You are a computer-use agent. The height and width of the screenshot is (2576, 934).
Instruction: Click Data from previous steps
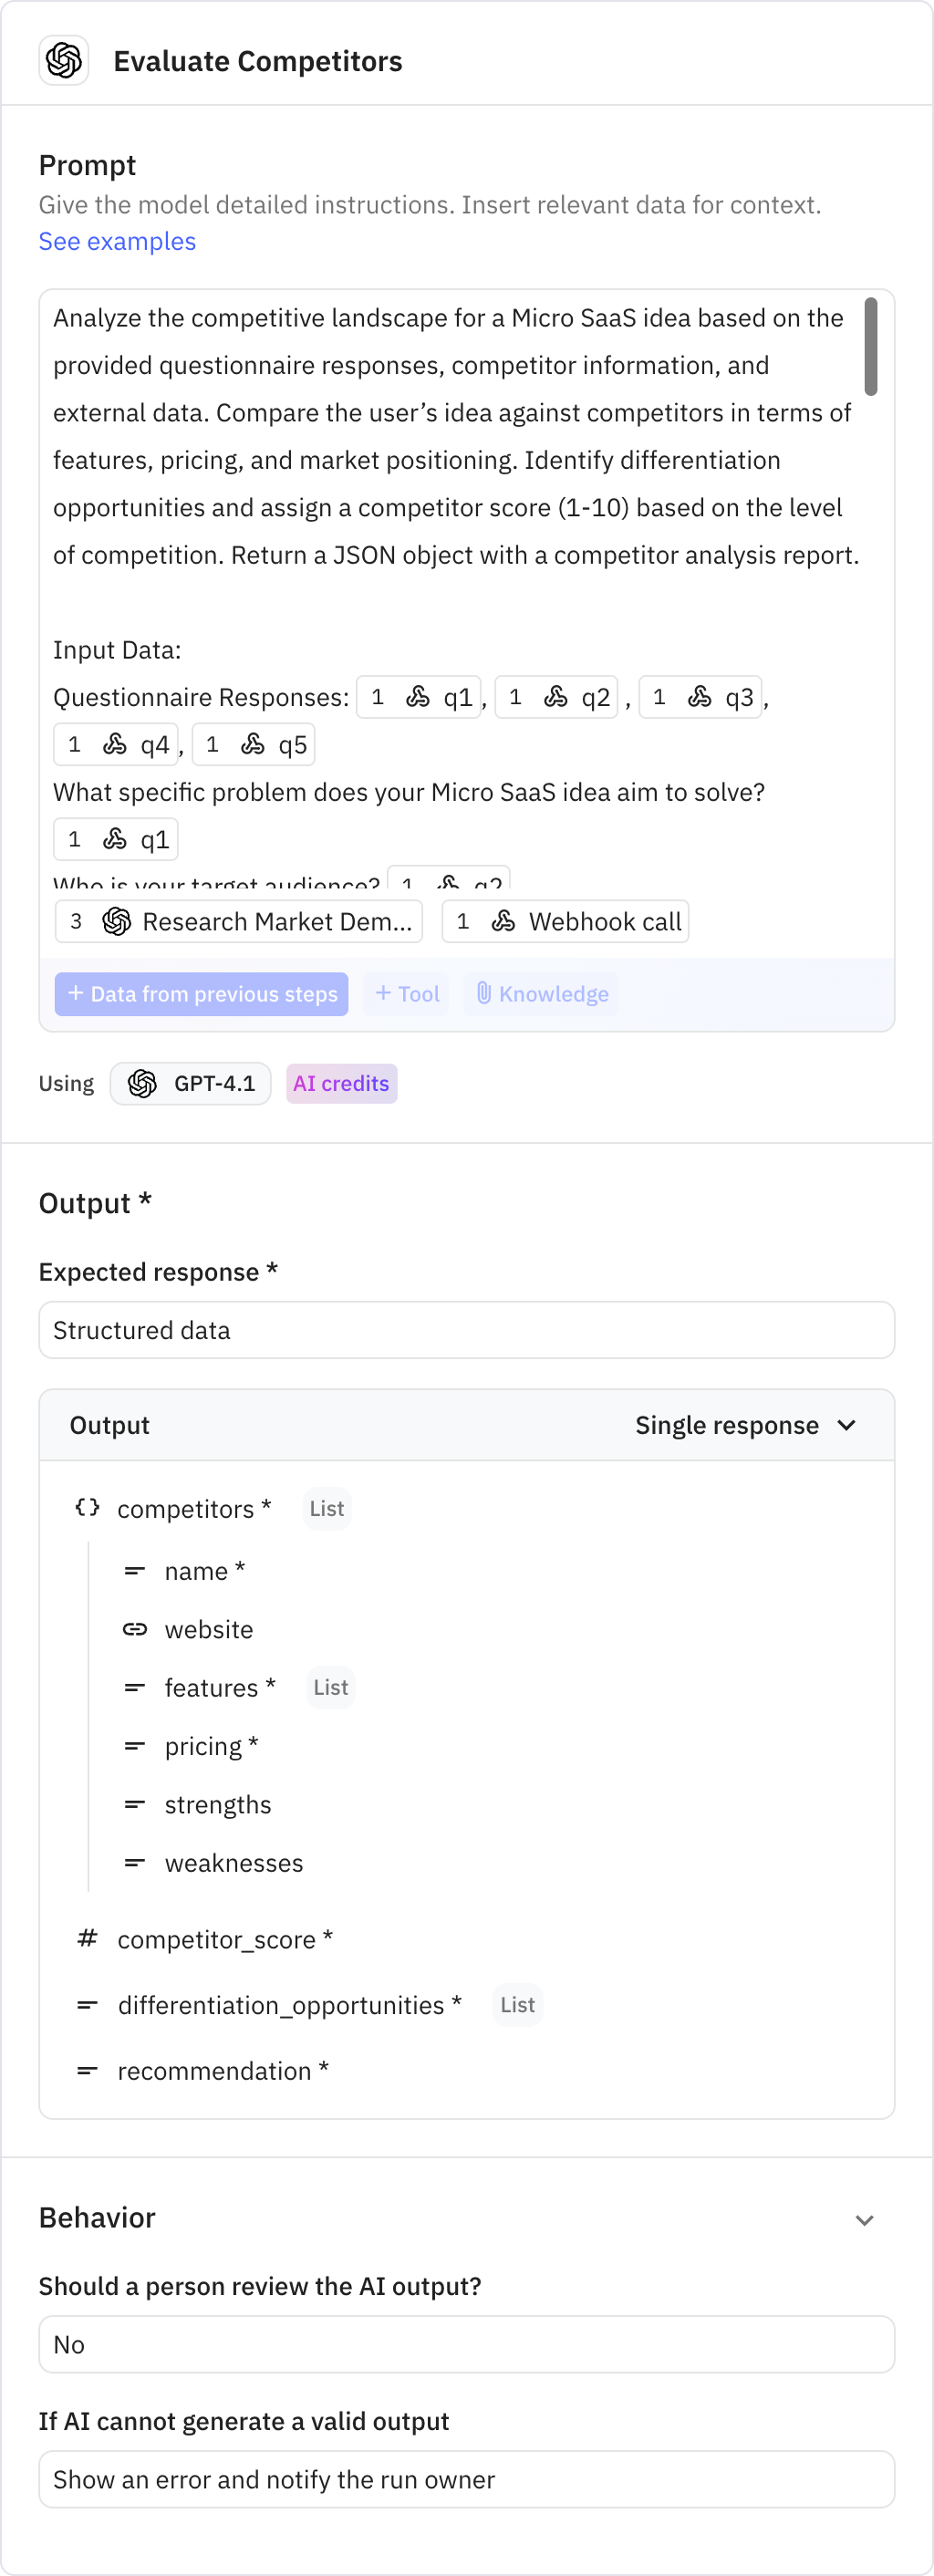pos(200,994)
